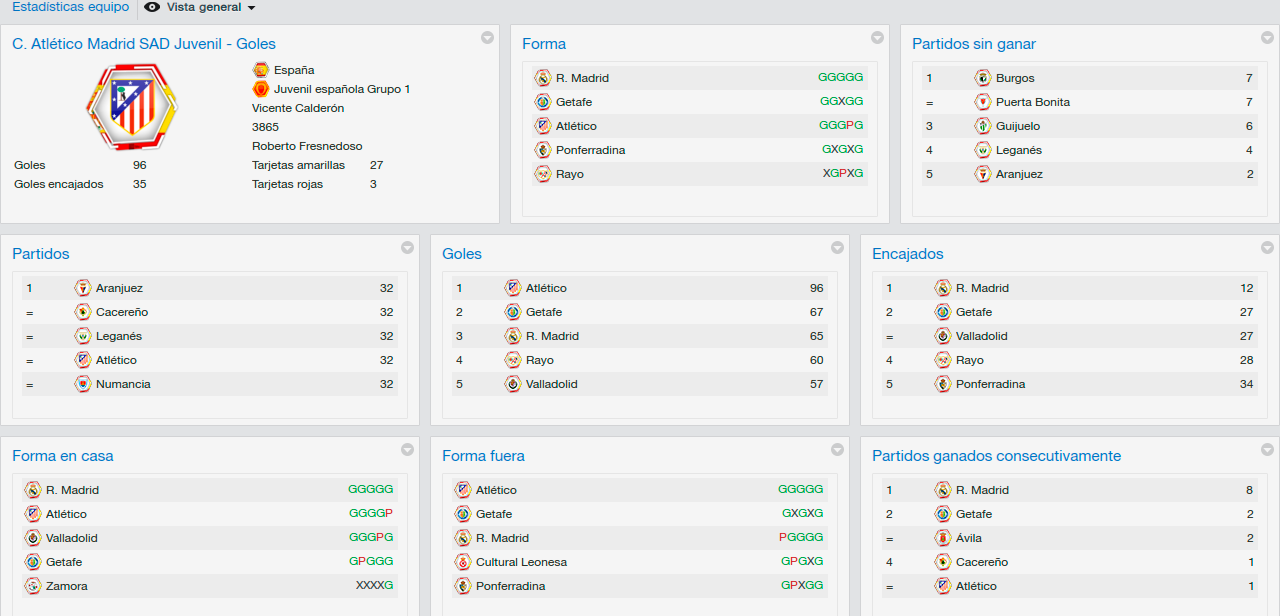
Task: Open the Partidos ganados consecutivamente heading
Action: point(996,456)
